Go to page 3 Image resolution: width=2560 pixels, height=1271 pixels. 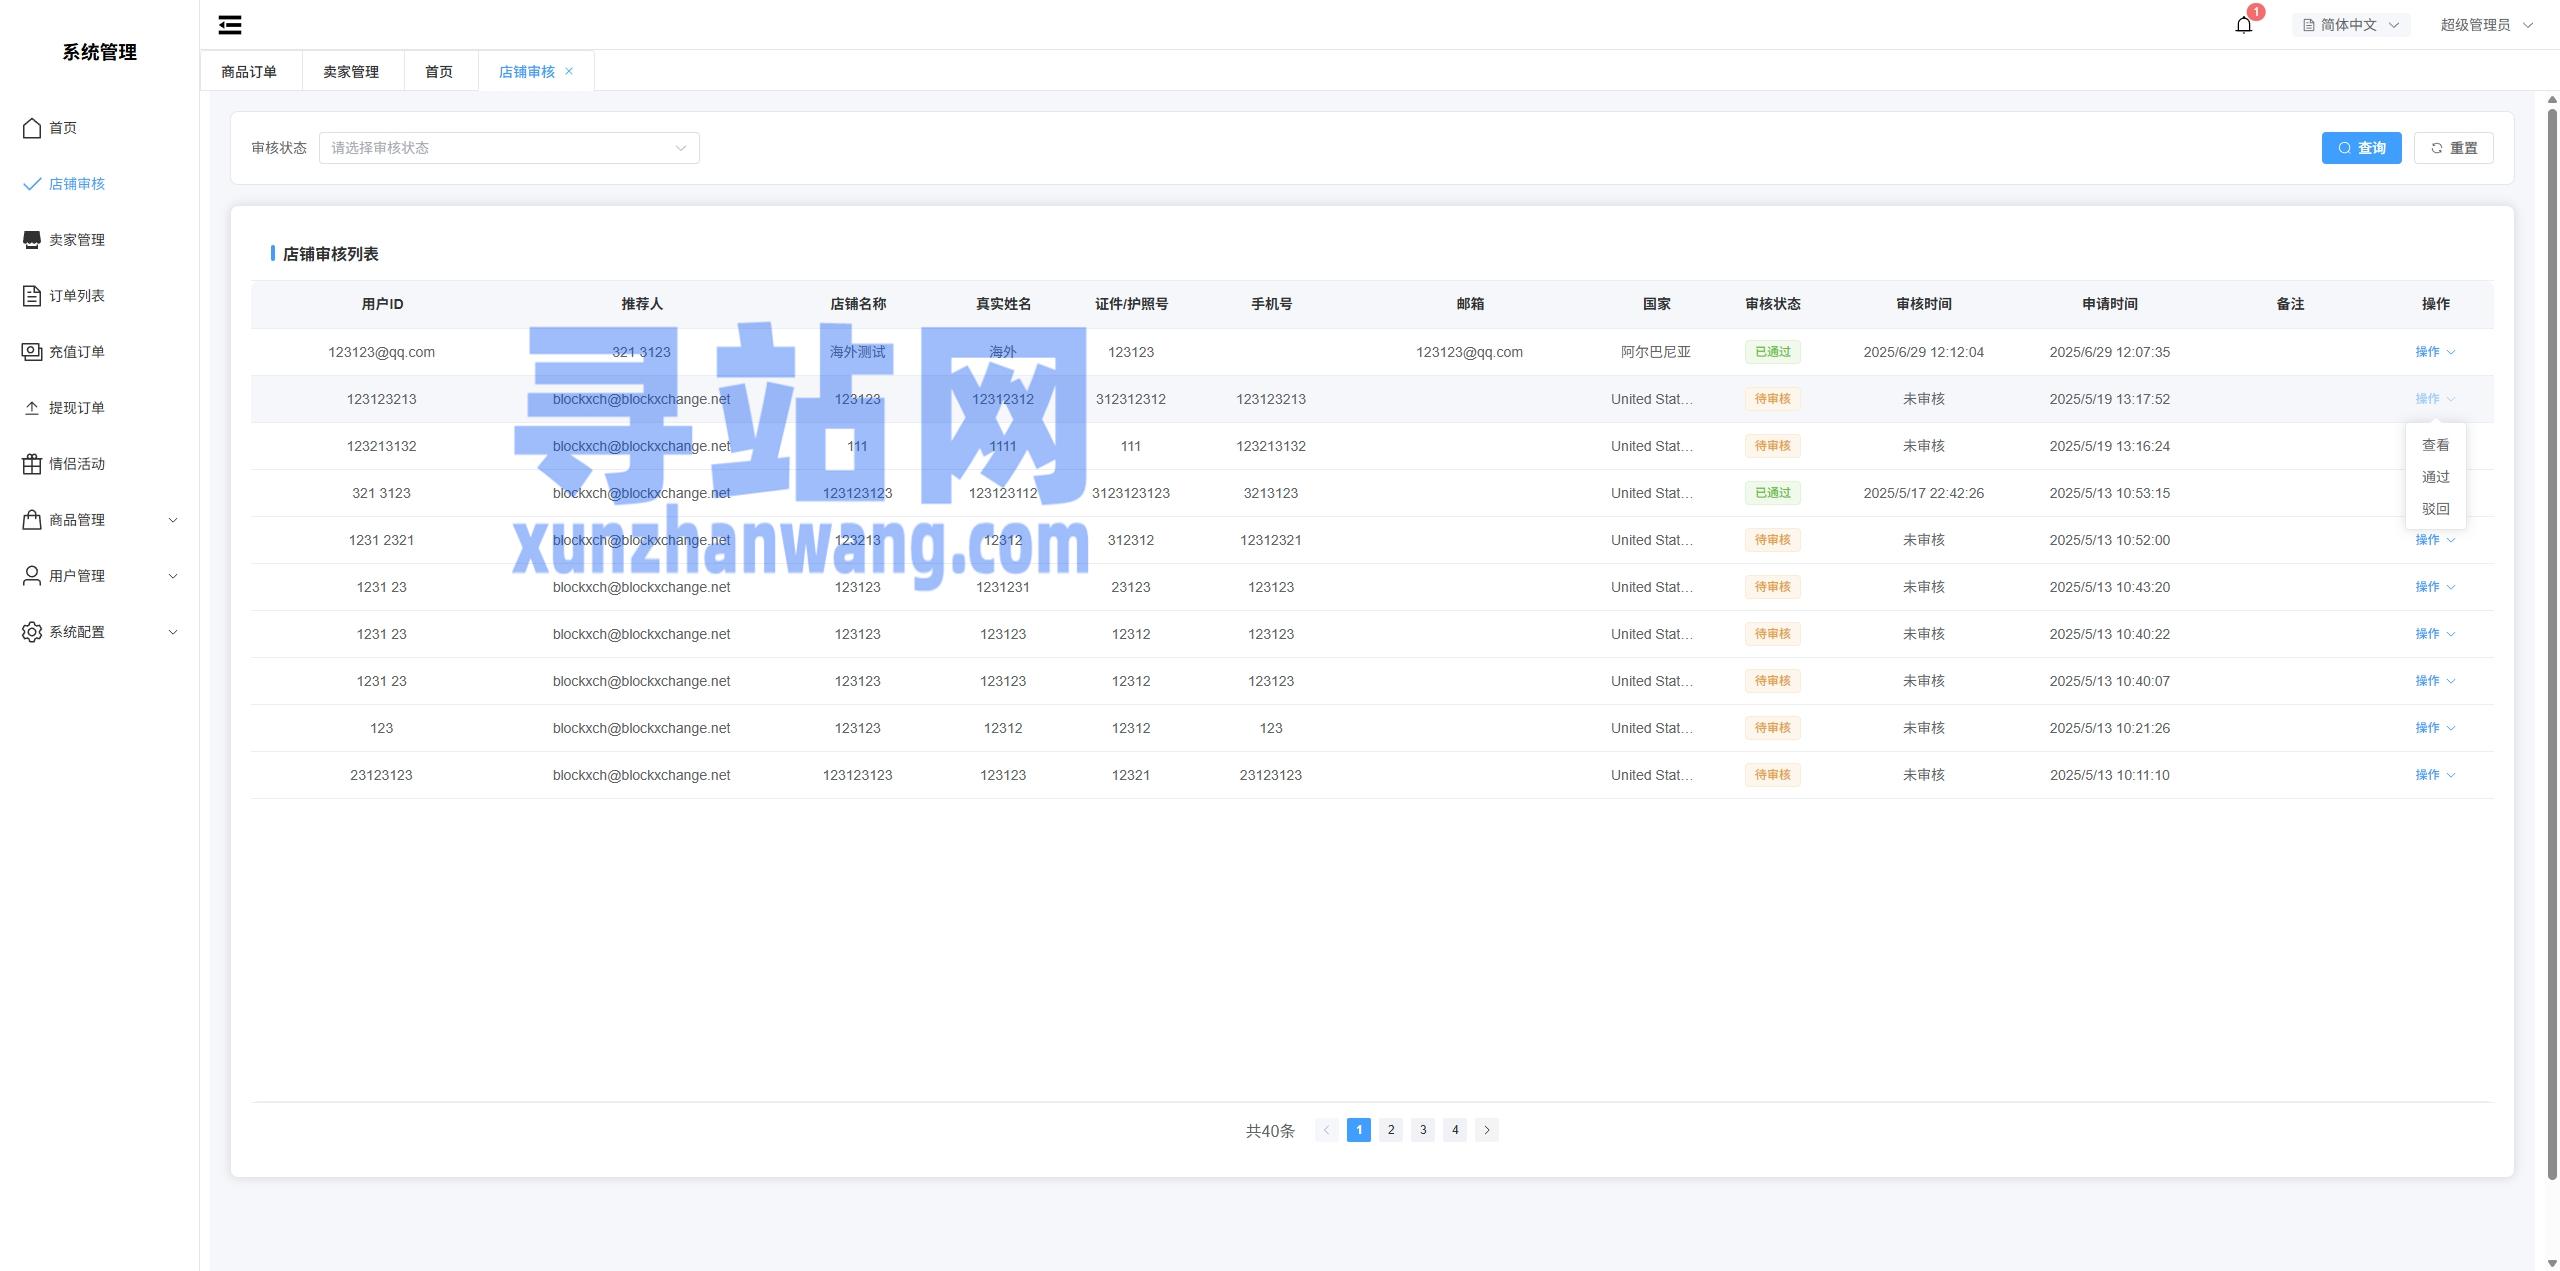tap(1423, 1130)
